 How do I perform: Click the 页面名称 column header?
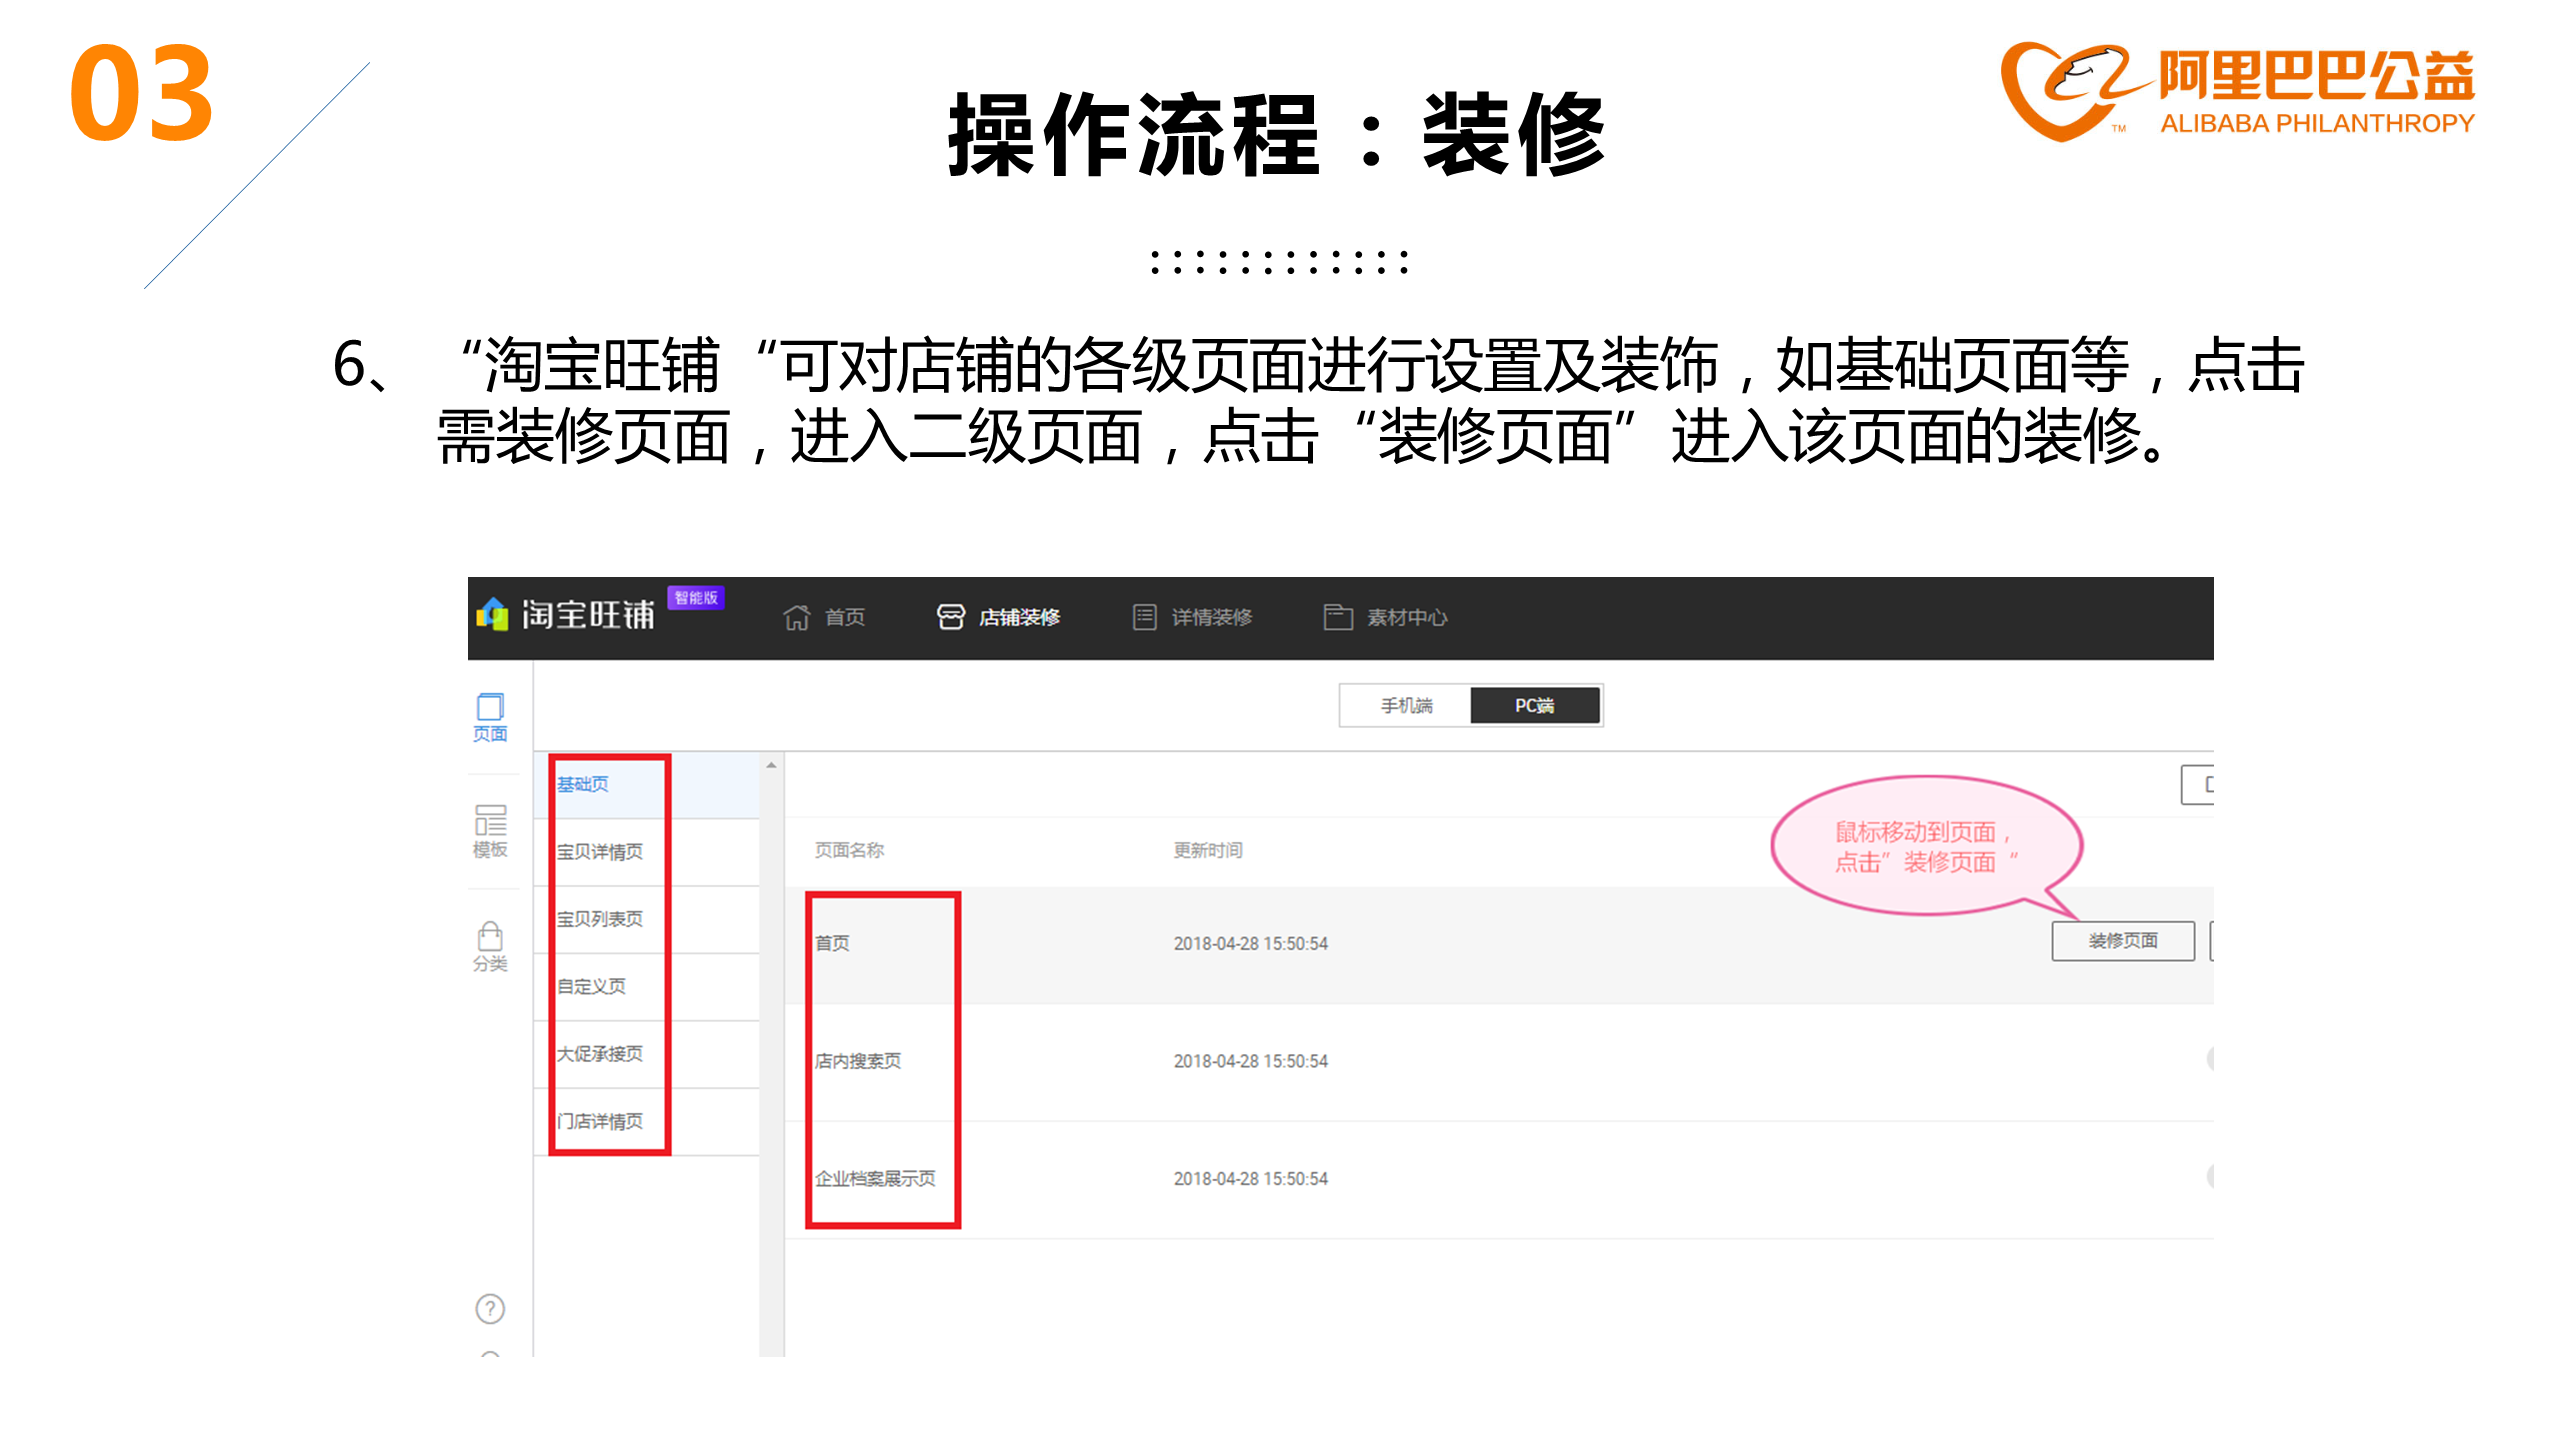click(x=849, y=850)
